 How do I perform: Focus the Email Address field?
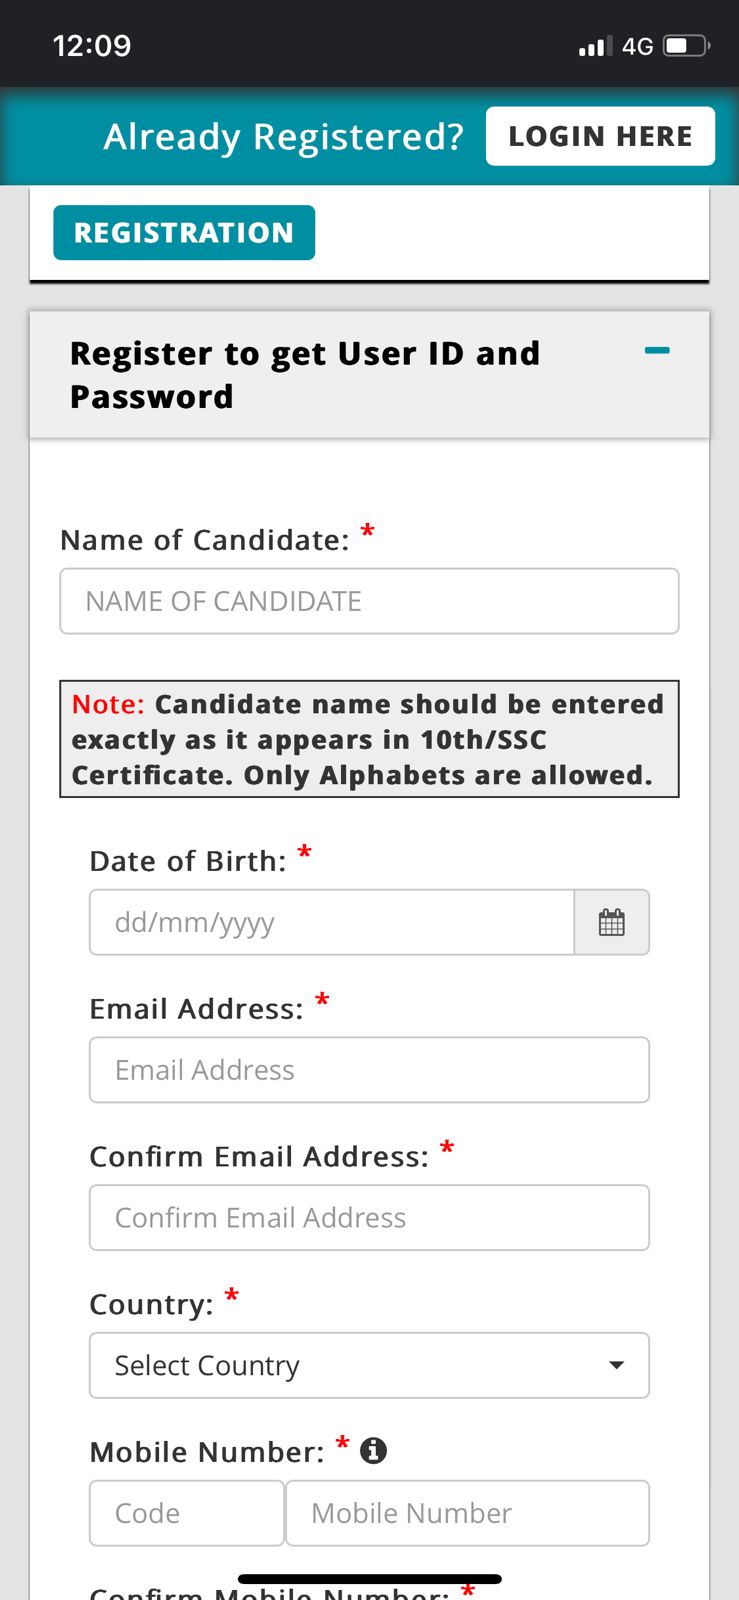pyautogui.click(x=369, y=1070)
